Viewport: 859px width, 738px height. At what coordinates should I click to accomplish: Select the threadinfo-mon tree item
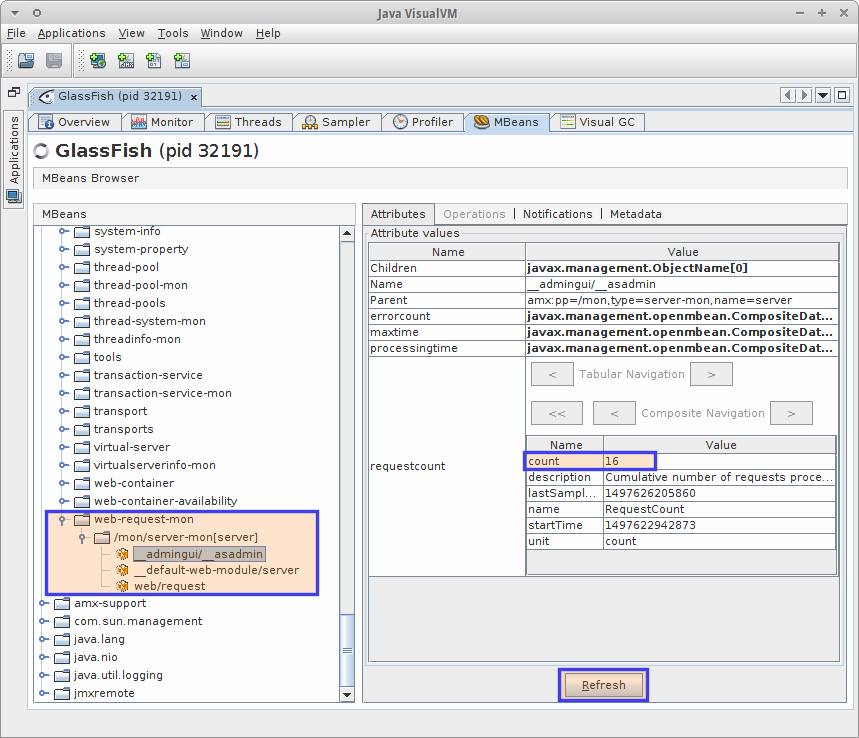(137, 339)
